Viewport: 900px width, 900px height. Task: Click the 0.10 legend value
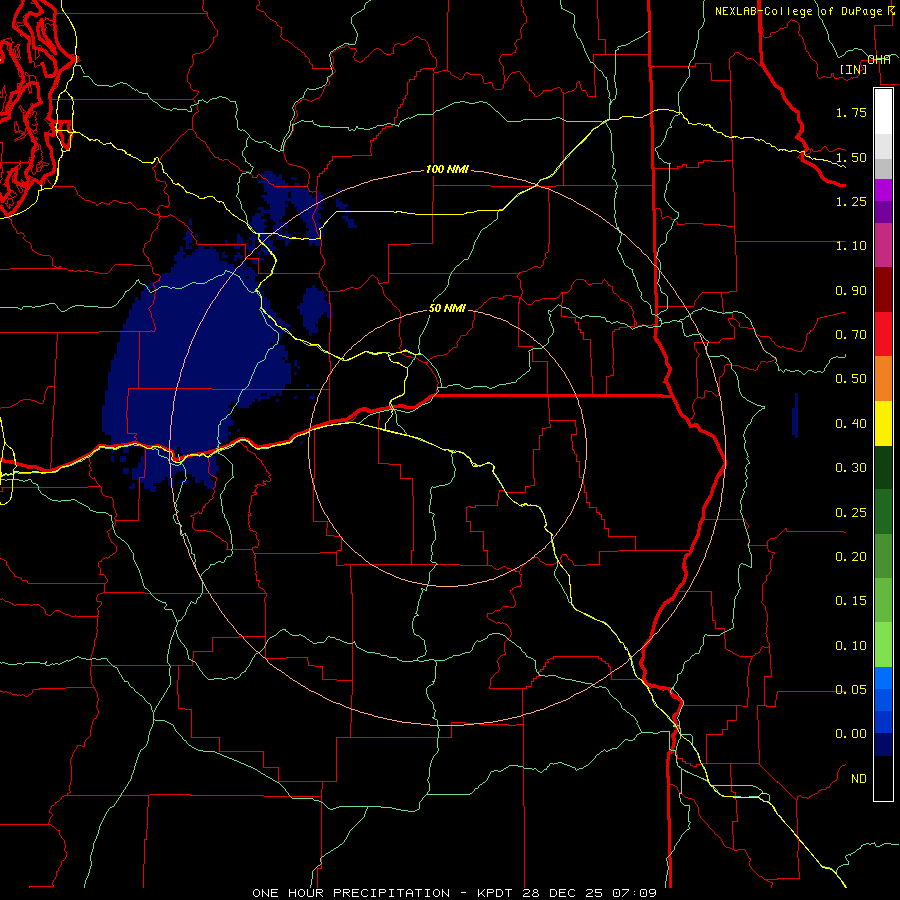(851, 646)
